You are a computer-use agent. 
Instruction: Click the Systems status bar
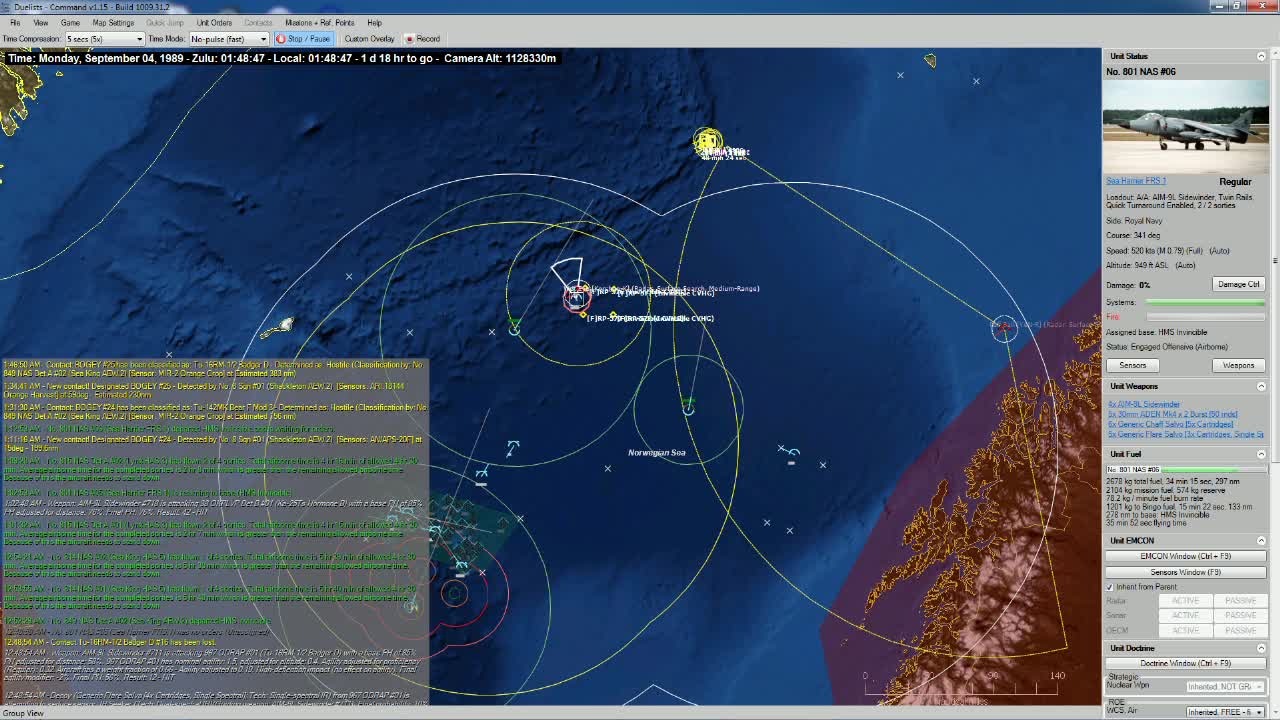pos(1204,302)
